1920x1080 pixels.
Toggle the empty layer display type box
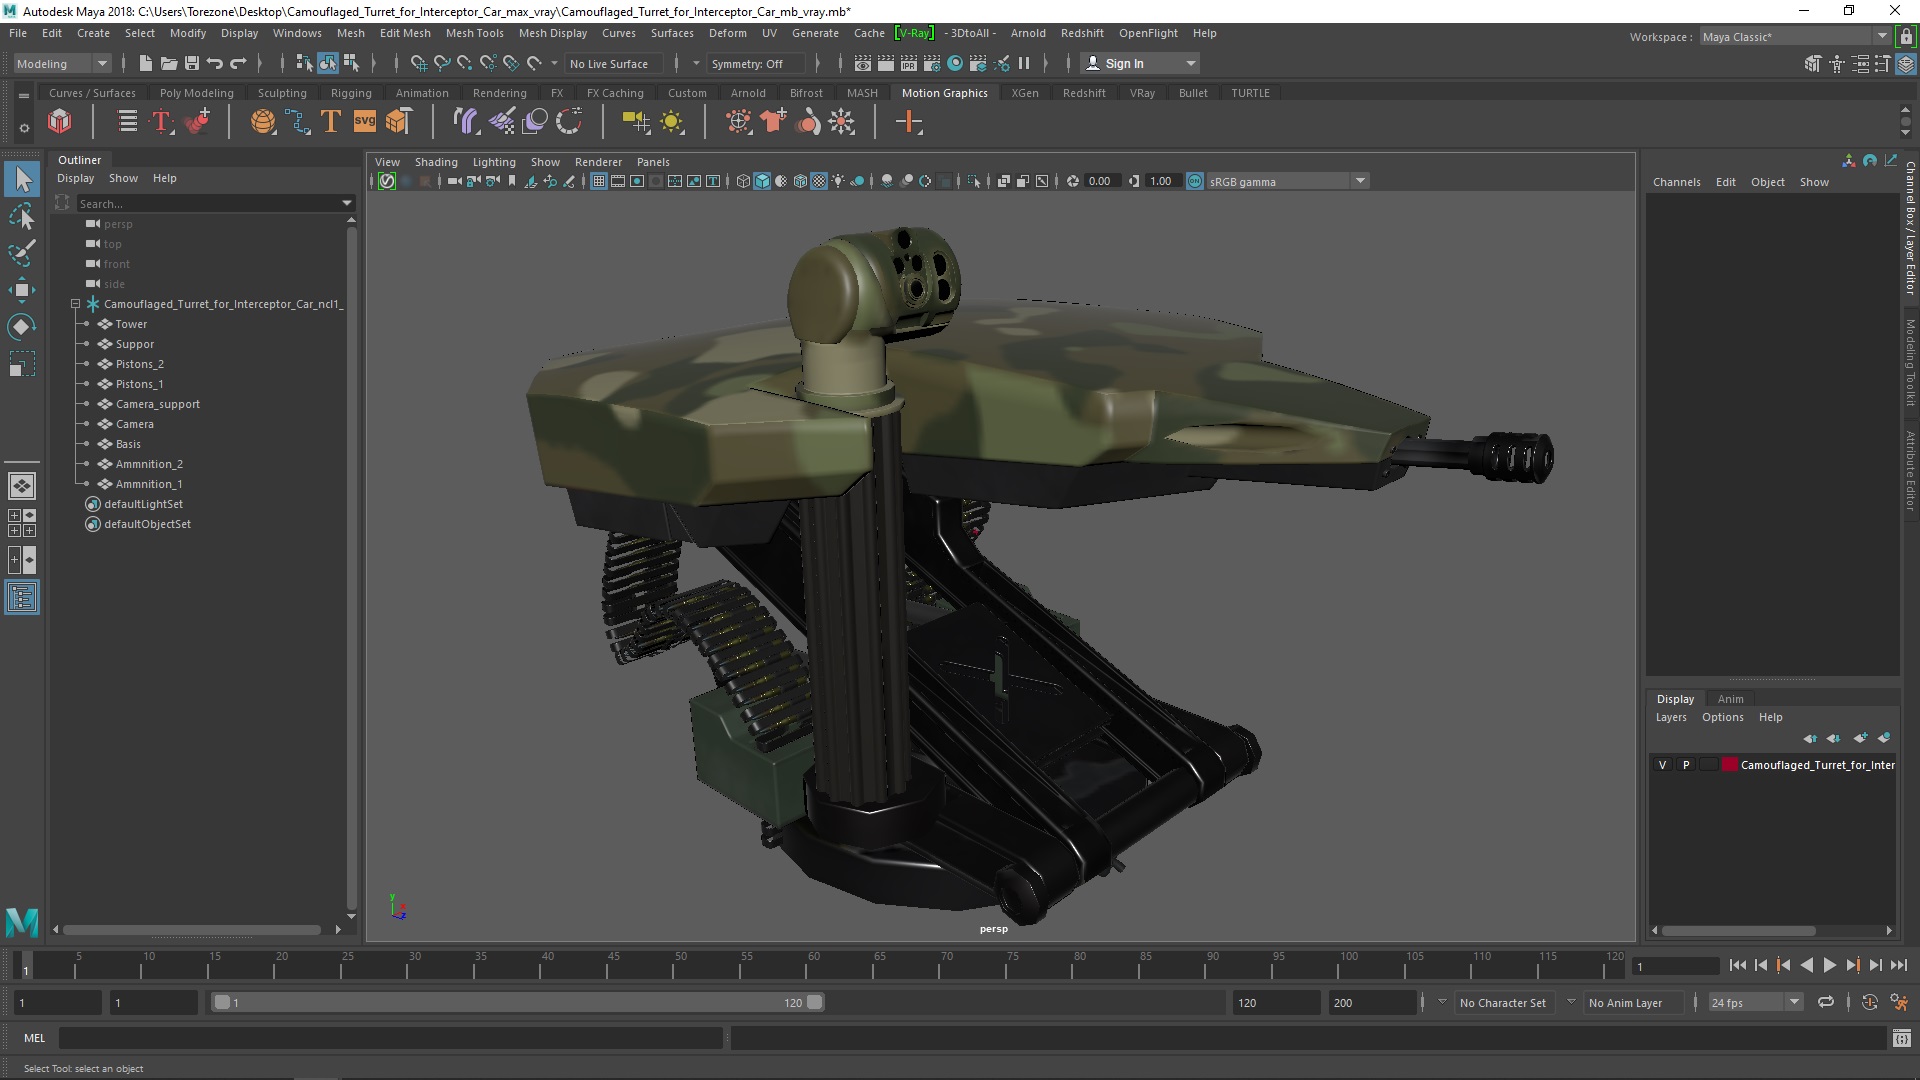coord(1708,765)
